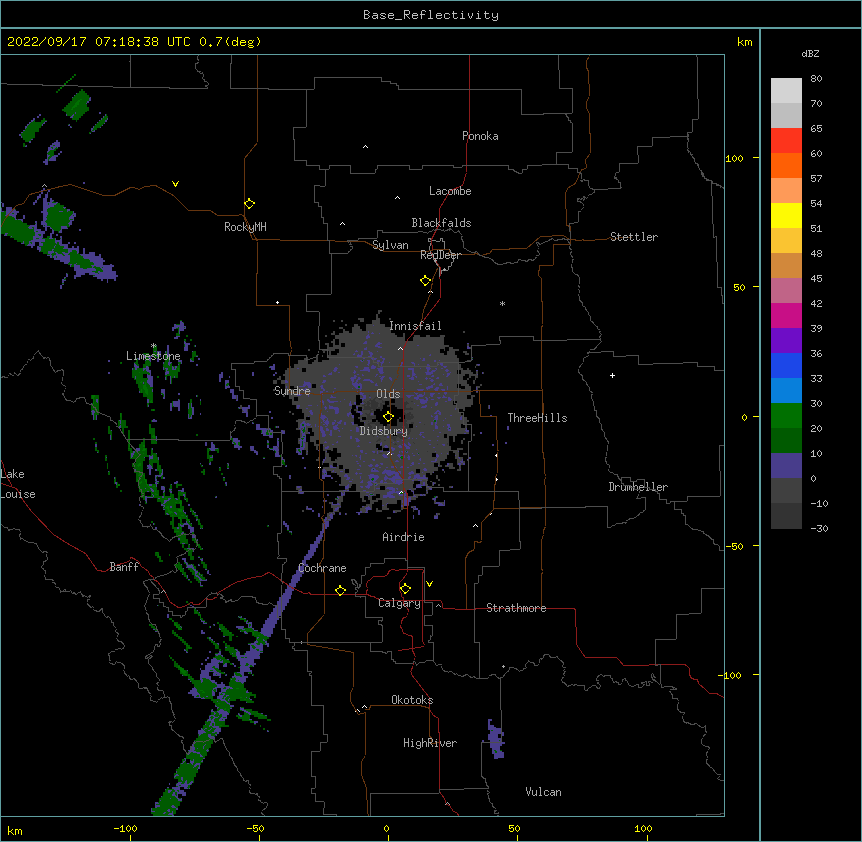Screen dimensions: 862x842
Task: Click the yellow V marker northeast of Calgary
Action: point(429,584)
